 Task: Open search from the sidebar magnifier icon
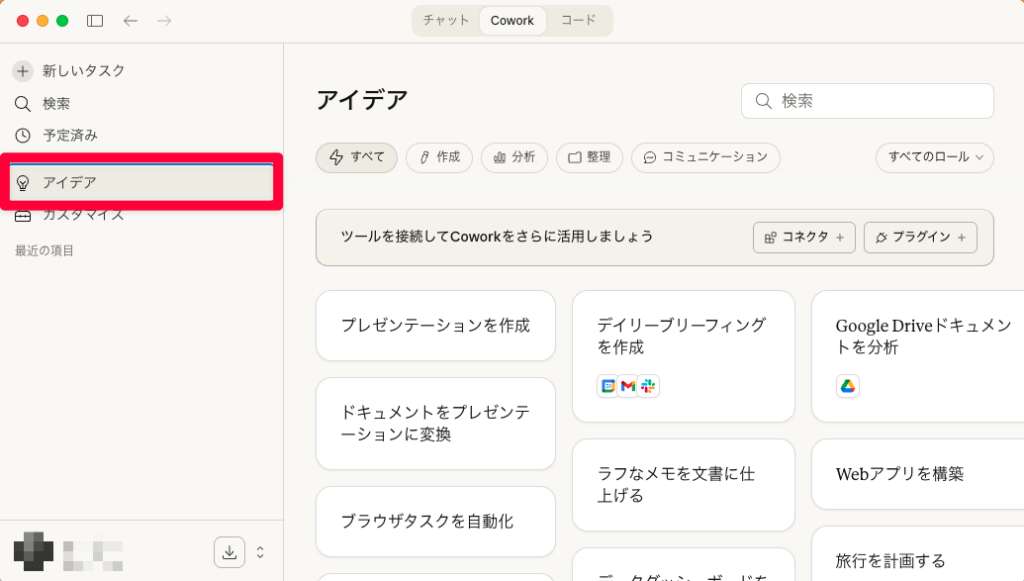click(x=22, y=103)
